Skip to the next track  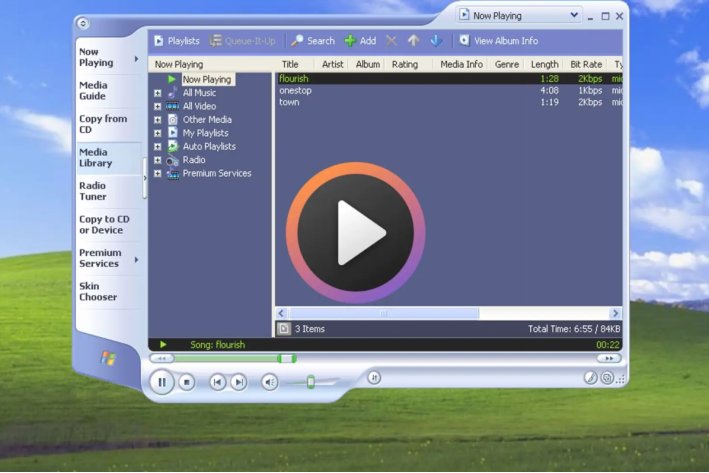pos(238,382)
